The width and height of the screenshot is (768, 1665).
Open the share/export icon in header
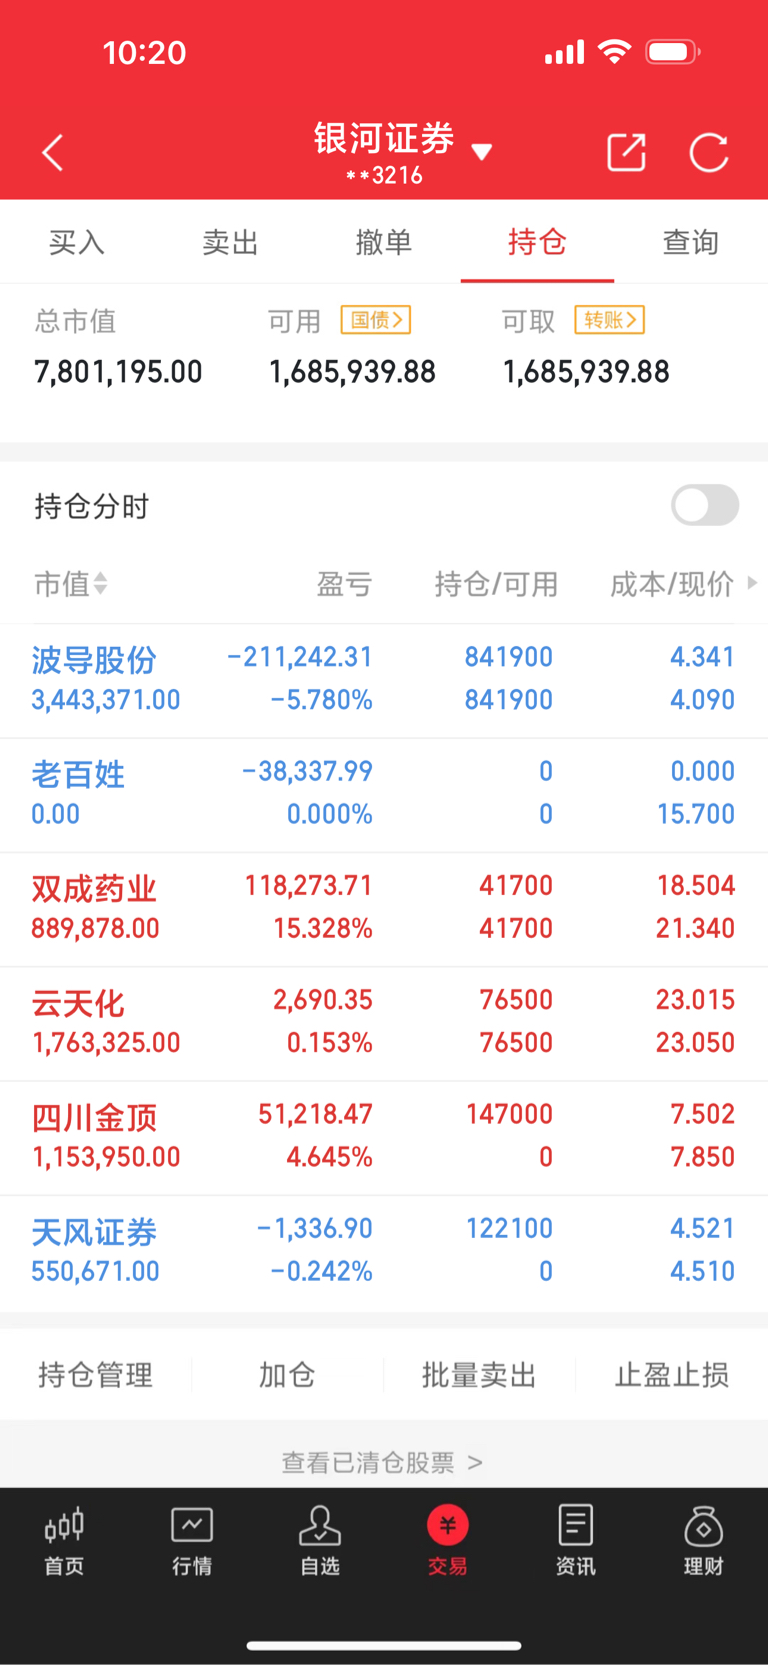pyautogui.click(x=626, y=153)
